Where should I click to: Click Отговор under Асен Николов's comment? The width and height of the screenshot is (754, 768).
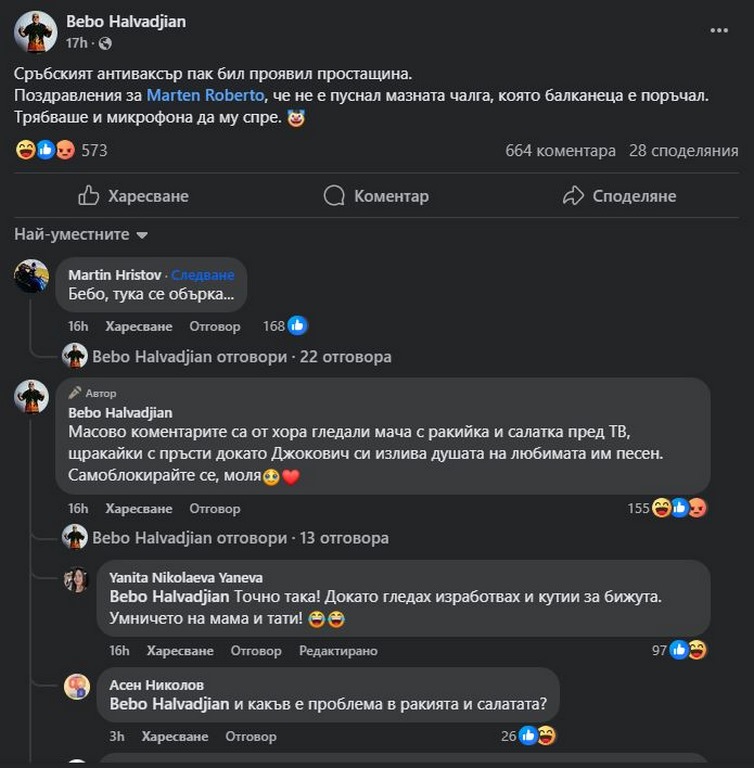[x=250, y=737]
